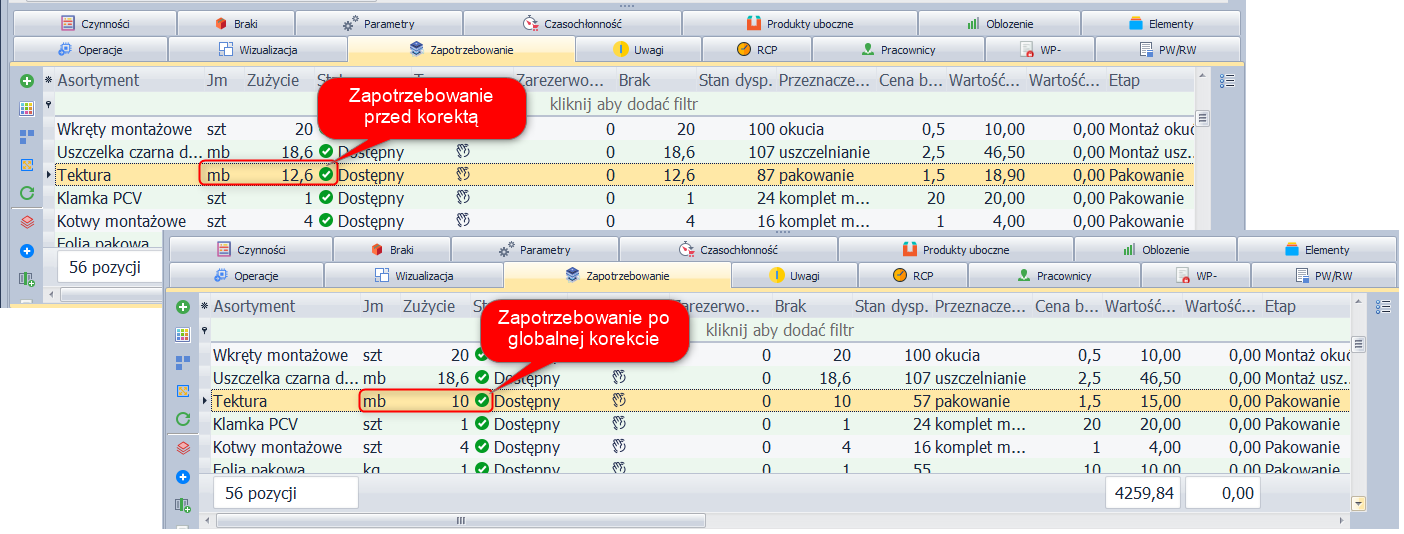Click the blue tiles icon in upper sidebar

(x=27, y=136)
